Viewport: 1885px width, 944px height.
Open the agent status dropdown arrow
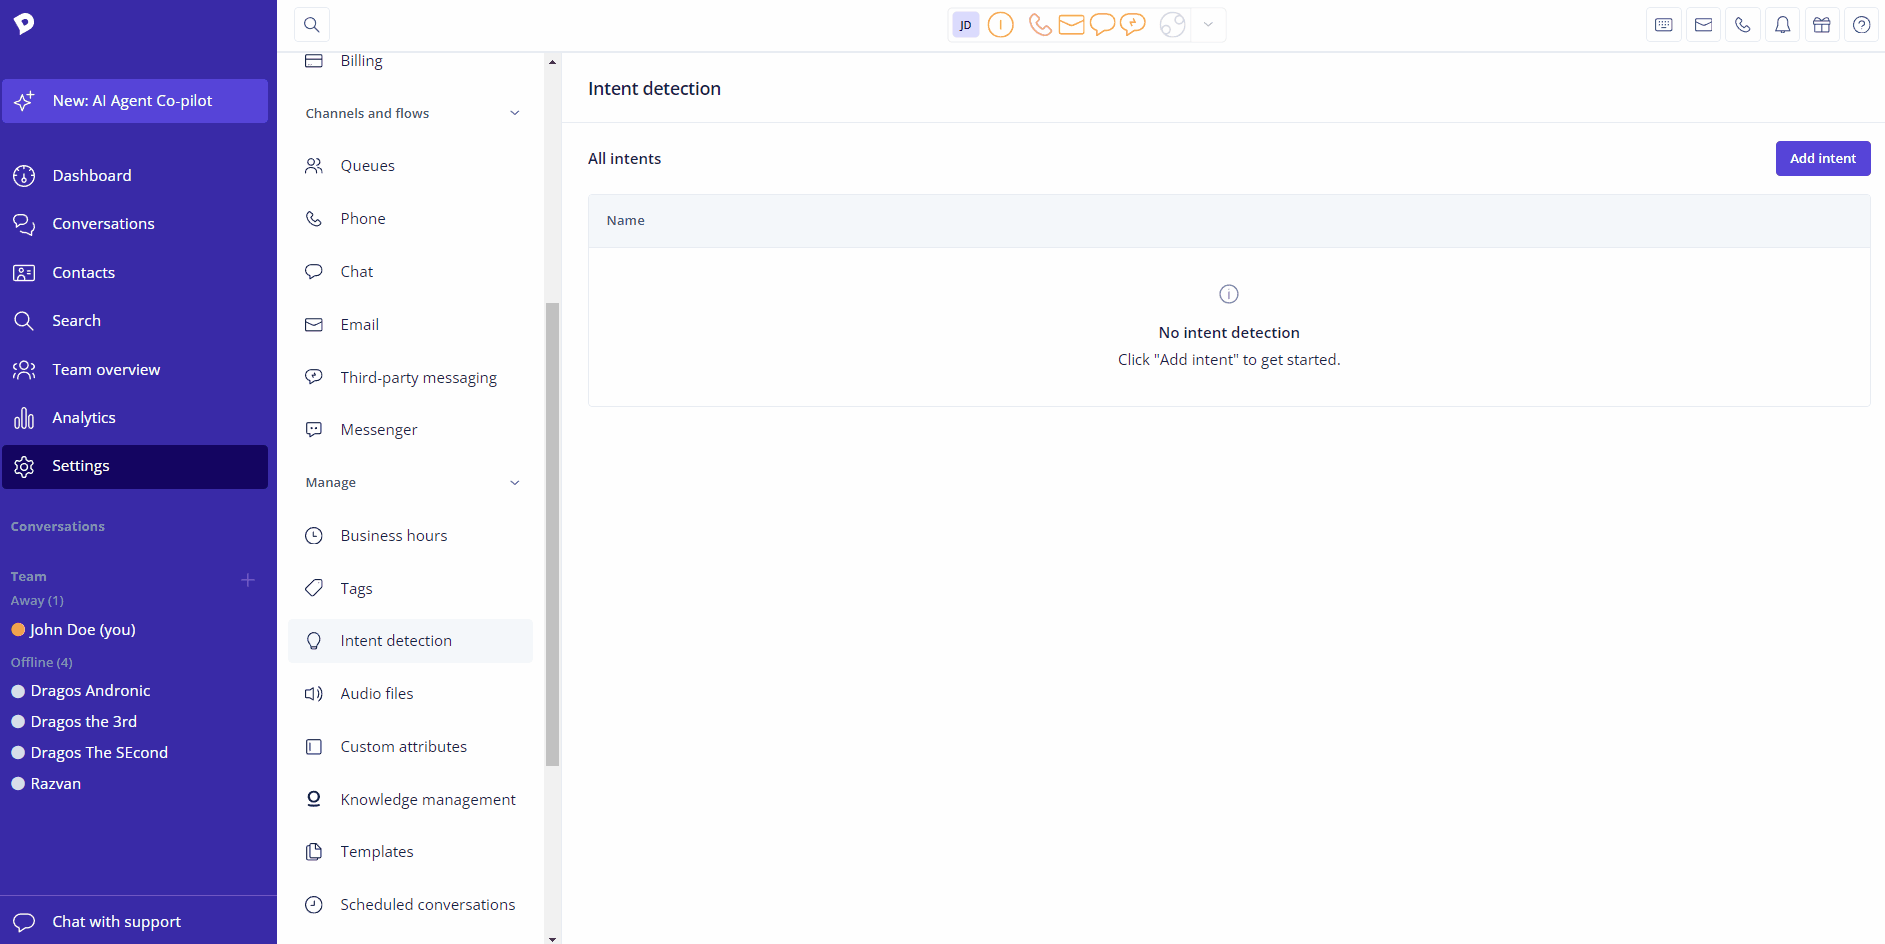pos(1208,25)
